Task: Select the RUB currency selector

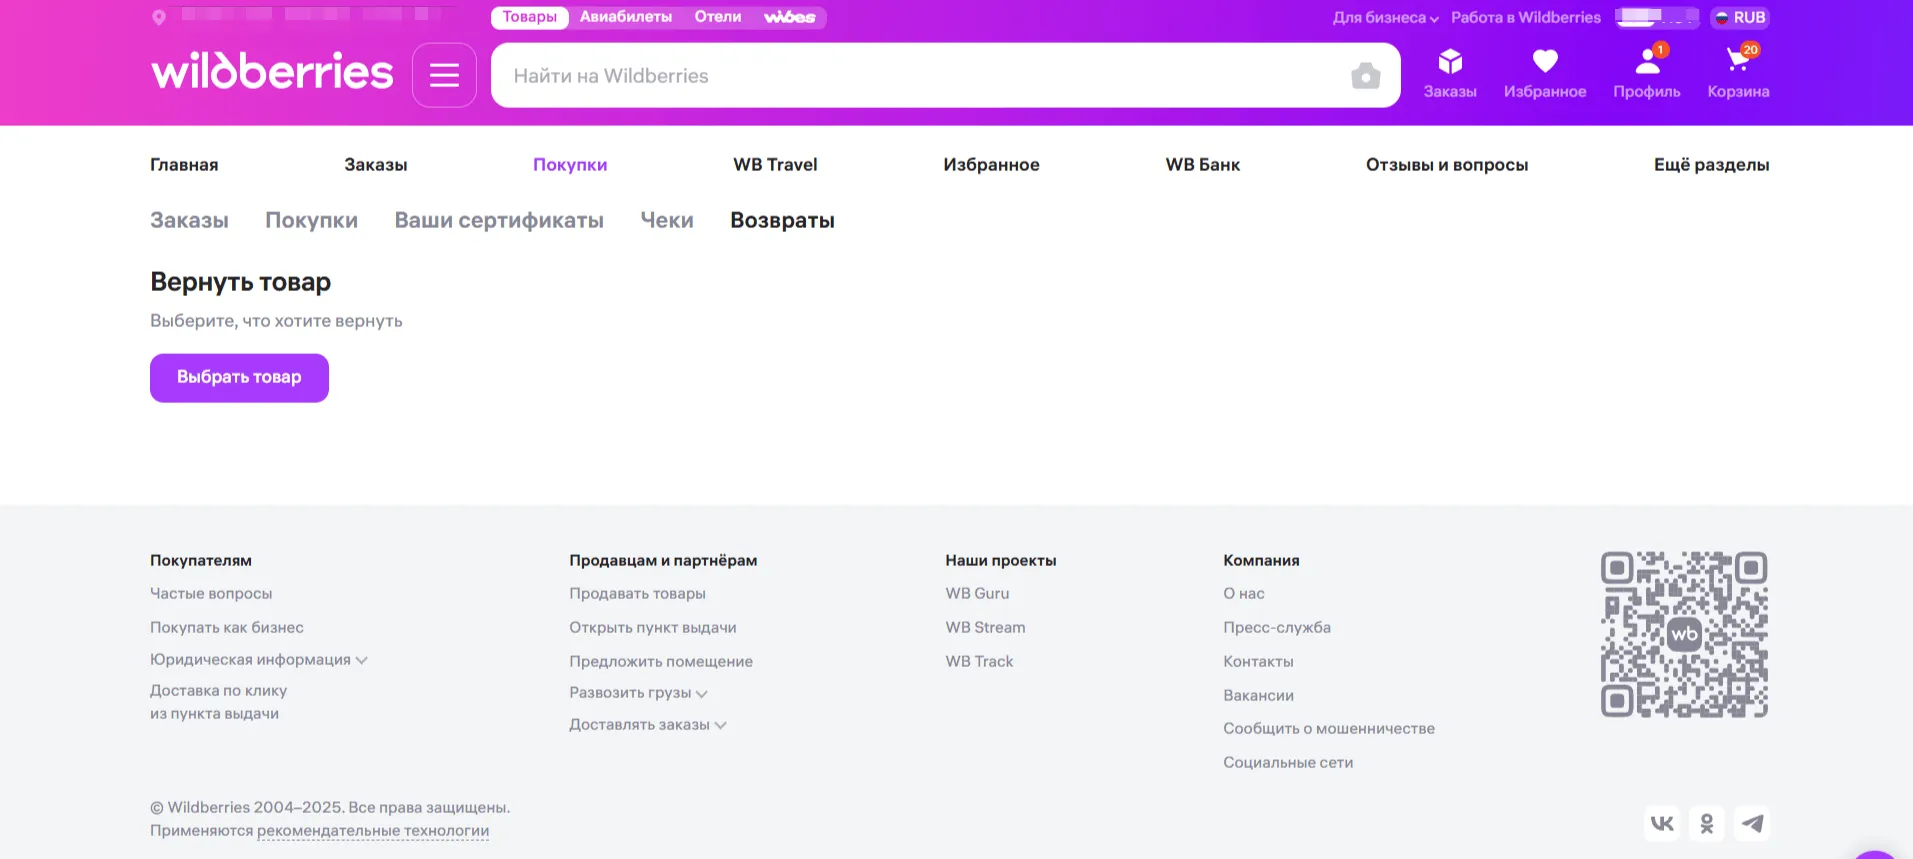Action: tap(1740, 18)
